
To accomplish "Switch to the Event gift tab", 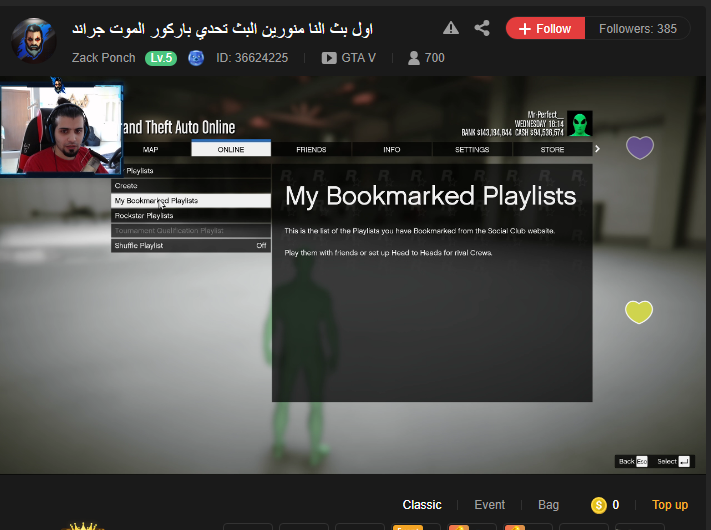I will click(x=489, y=505).
